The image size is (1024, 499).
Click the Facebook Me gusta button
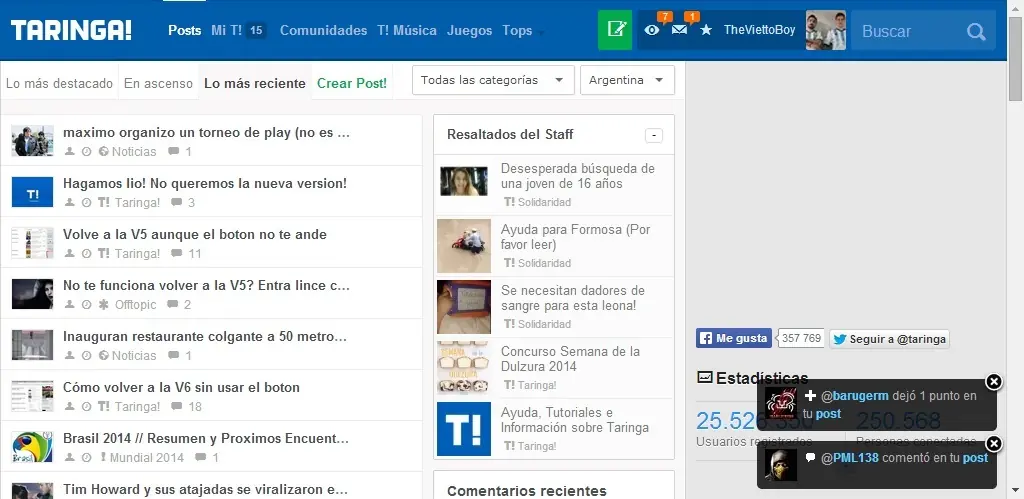point(733,339)
